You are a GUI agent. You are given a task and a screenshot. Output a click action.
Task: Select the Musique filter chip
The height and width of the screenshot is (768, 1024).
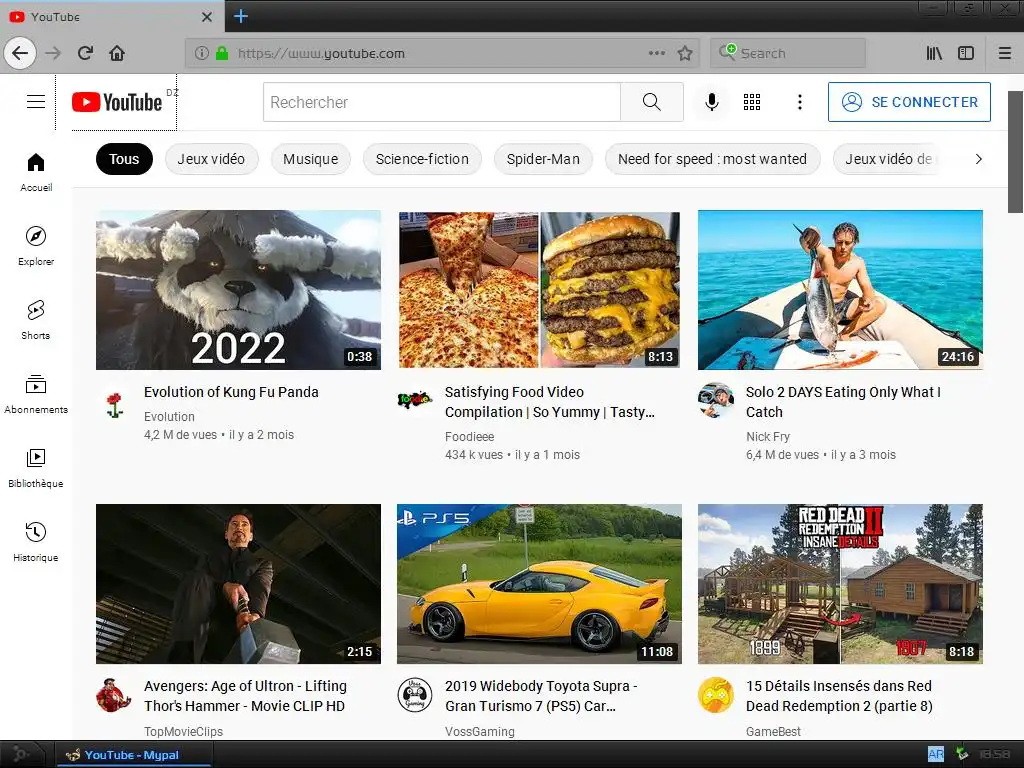pyautogui.click(x=310, y=159)
